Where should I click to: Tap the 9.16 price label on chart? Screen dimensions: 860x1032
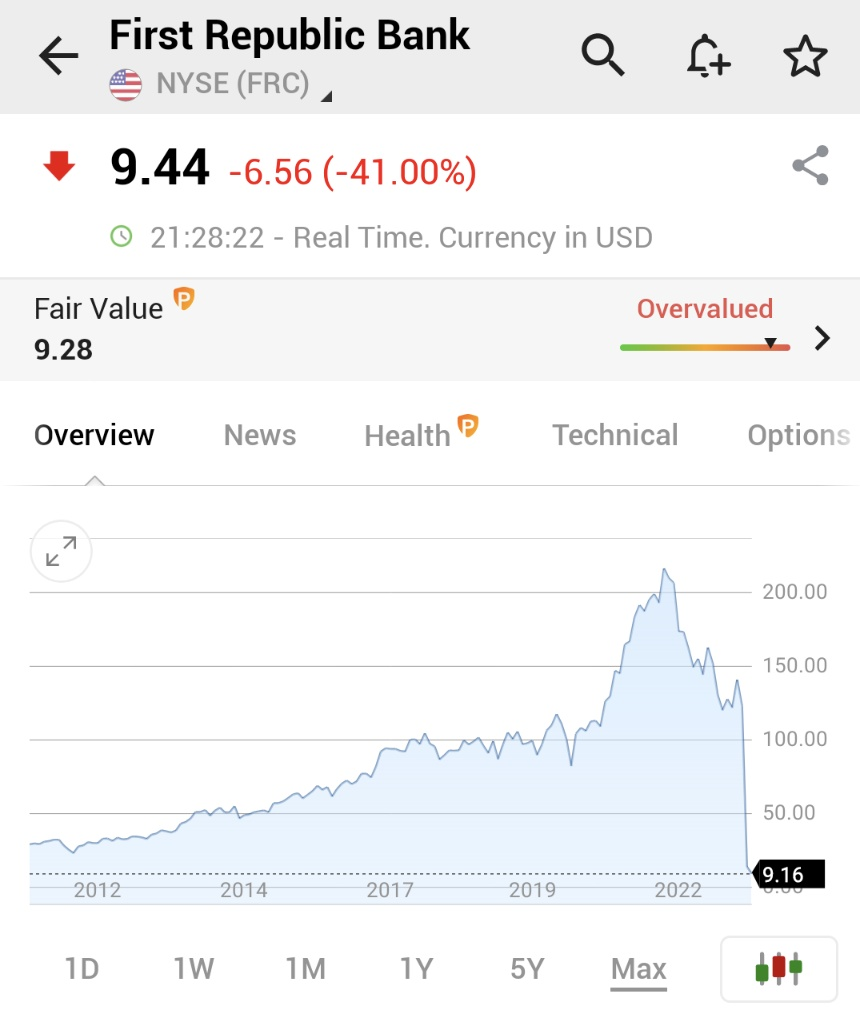point(787,875)
